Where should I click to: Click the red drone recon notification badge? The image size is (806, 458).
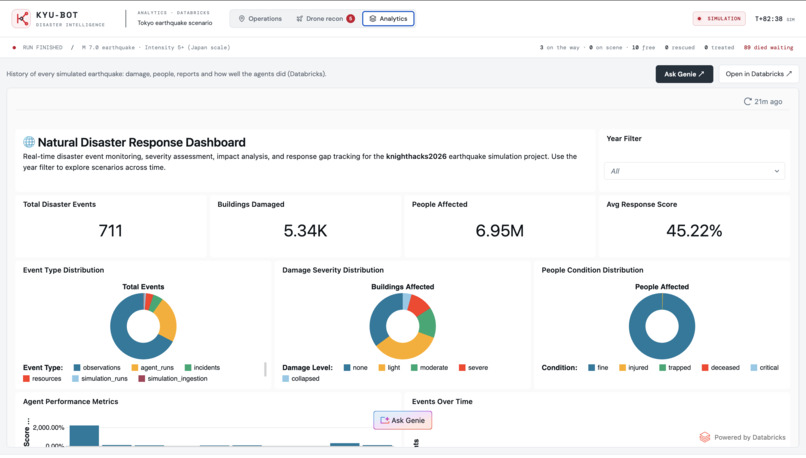pyautogui.click(x=351, y=19)
